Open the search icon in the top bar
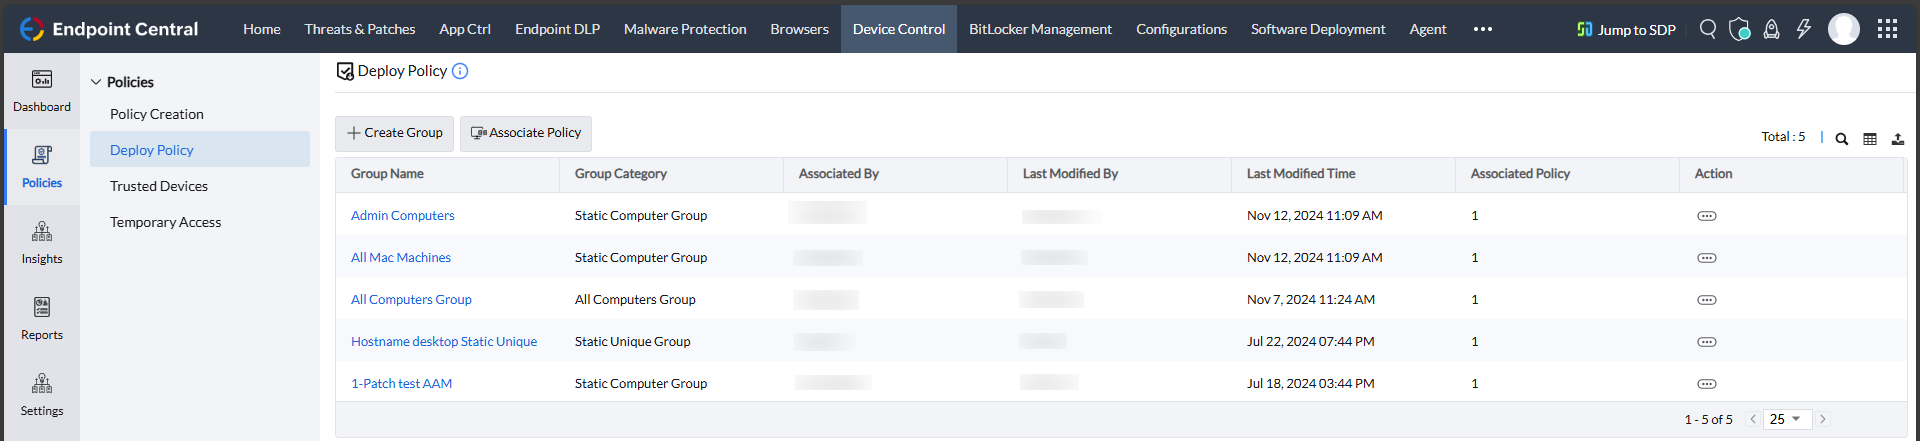The width and height of the screenshot is (1920, 441). click(x=1708, y=29)
